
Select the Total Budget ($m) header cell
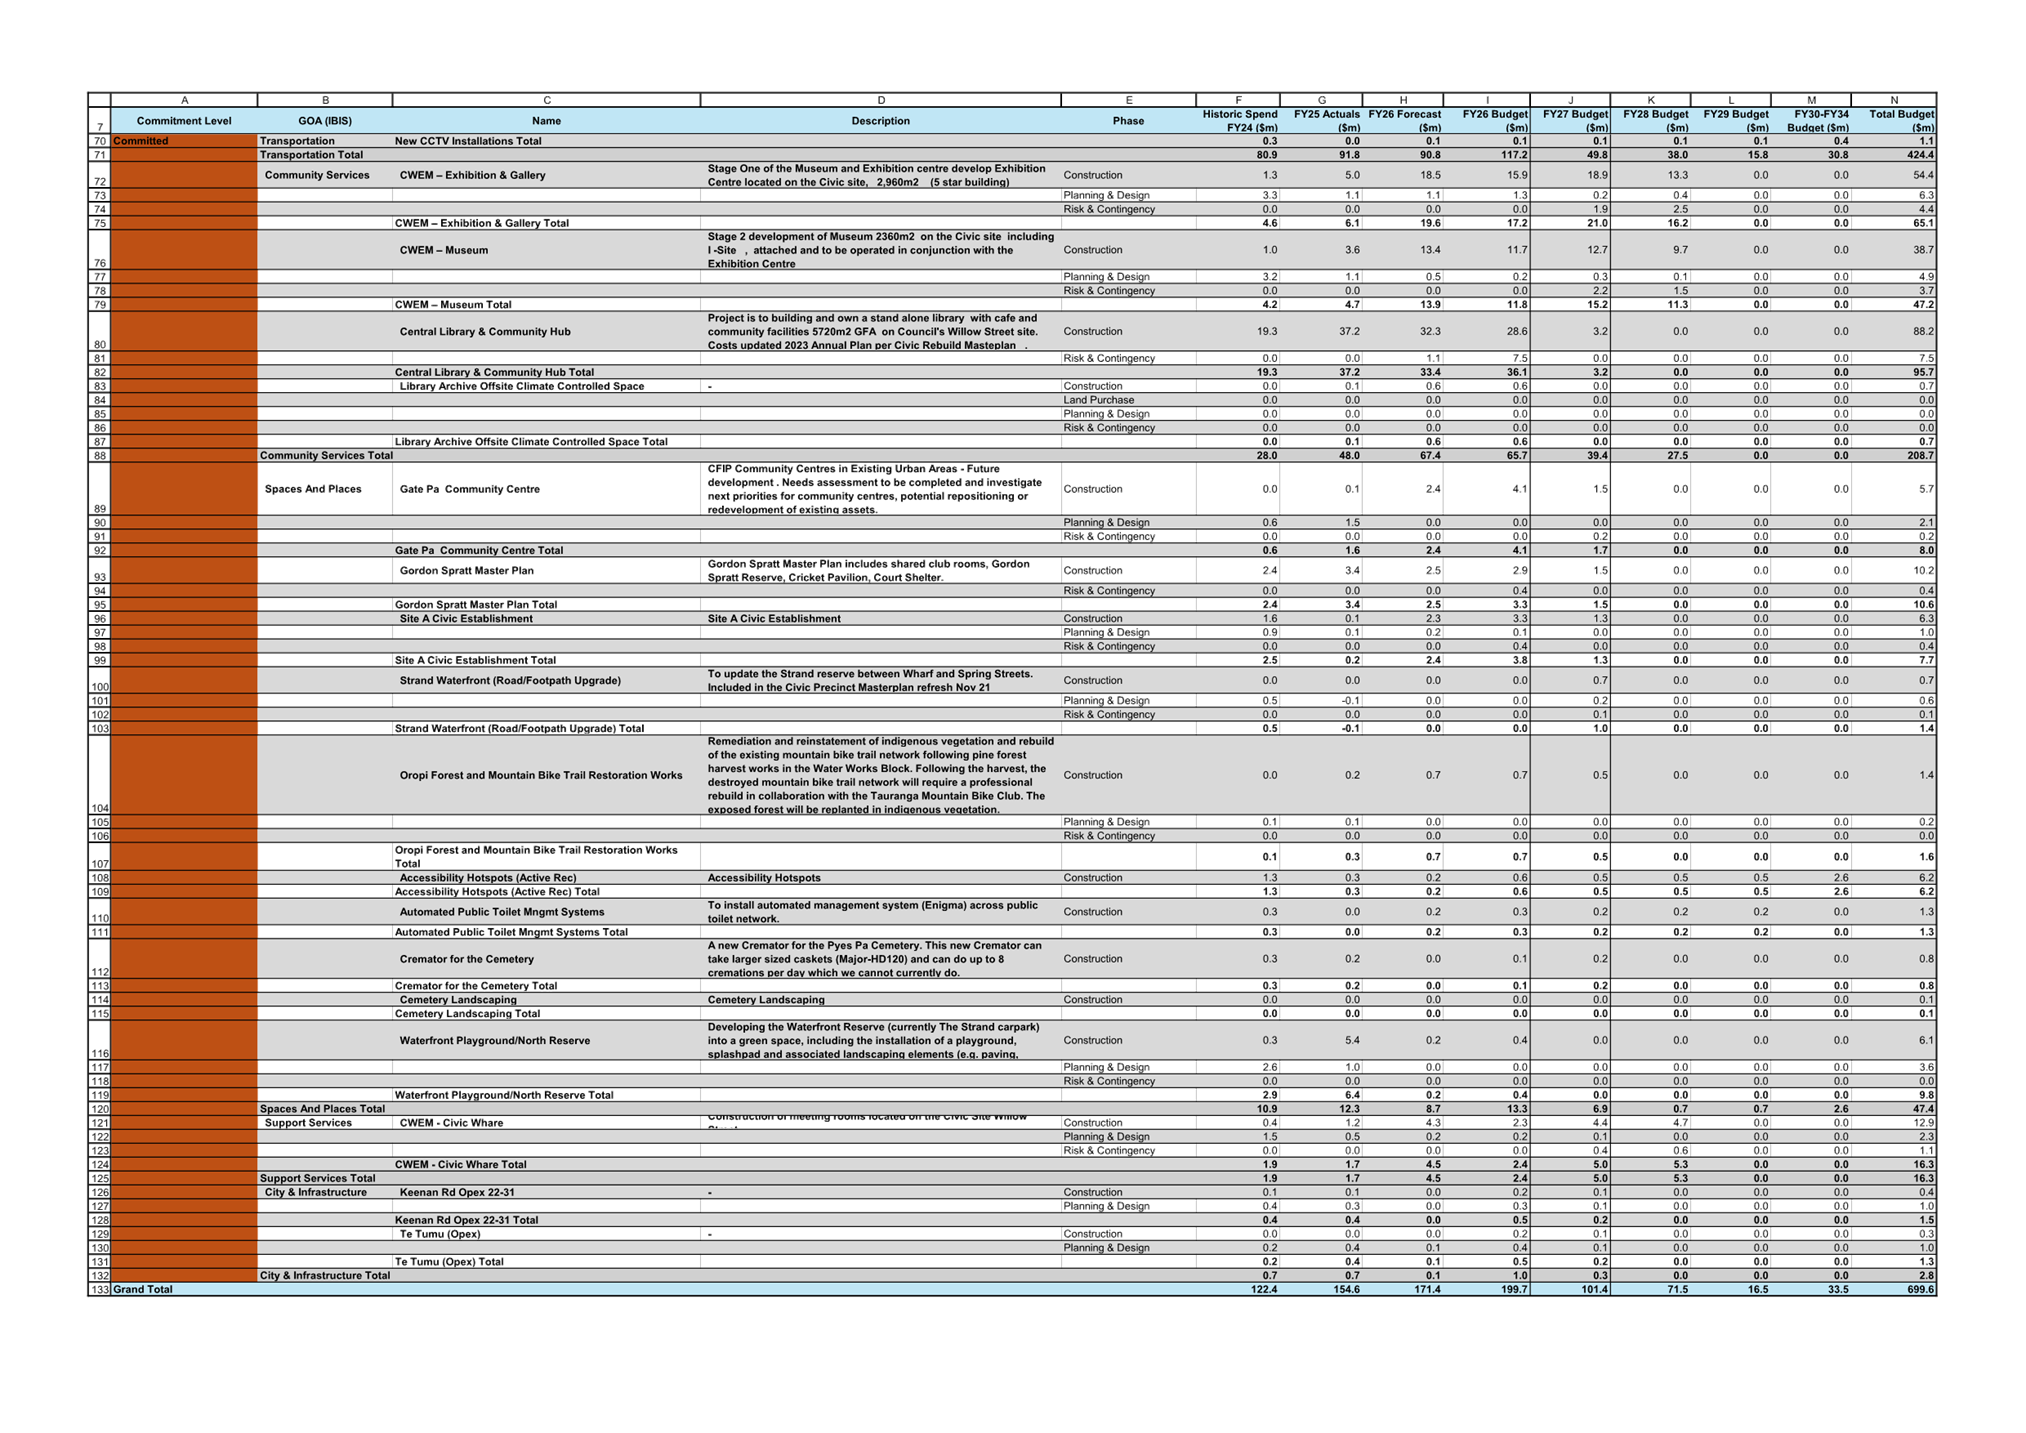[x=1894, y=121]
